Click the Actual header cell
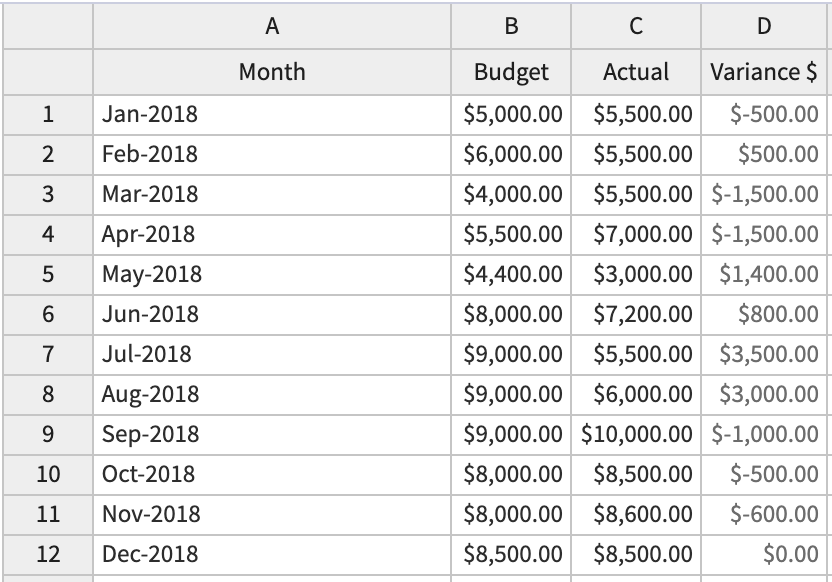 634,72
